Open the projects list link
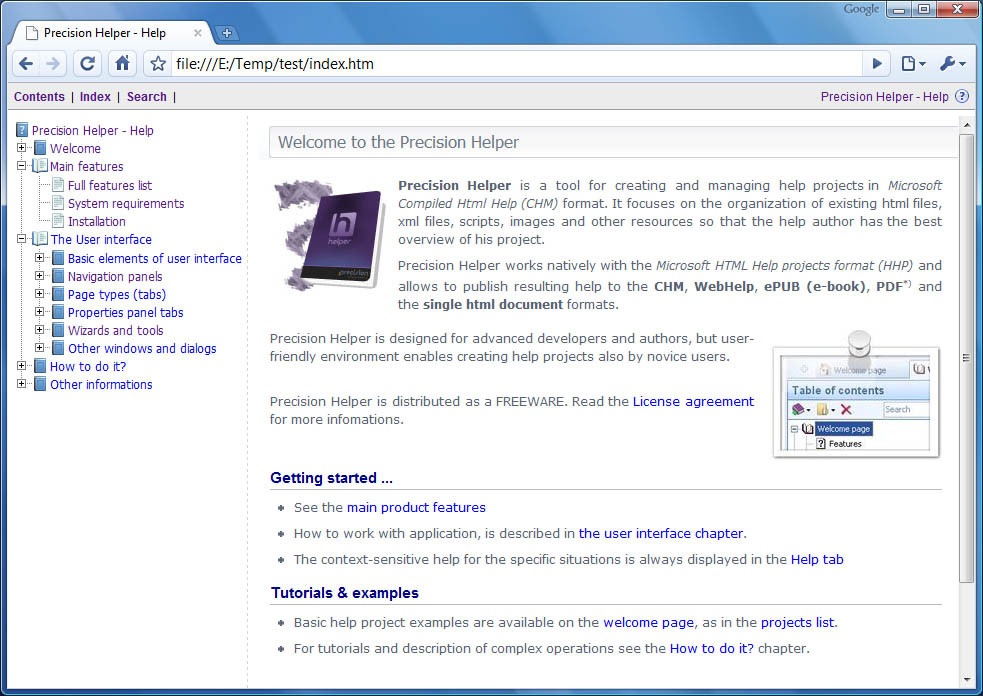983x696 pixels. tap(797, 623)
